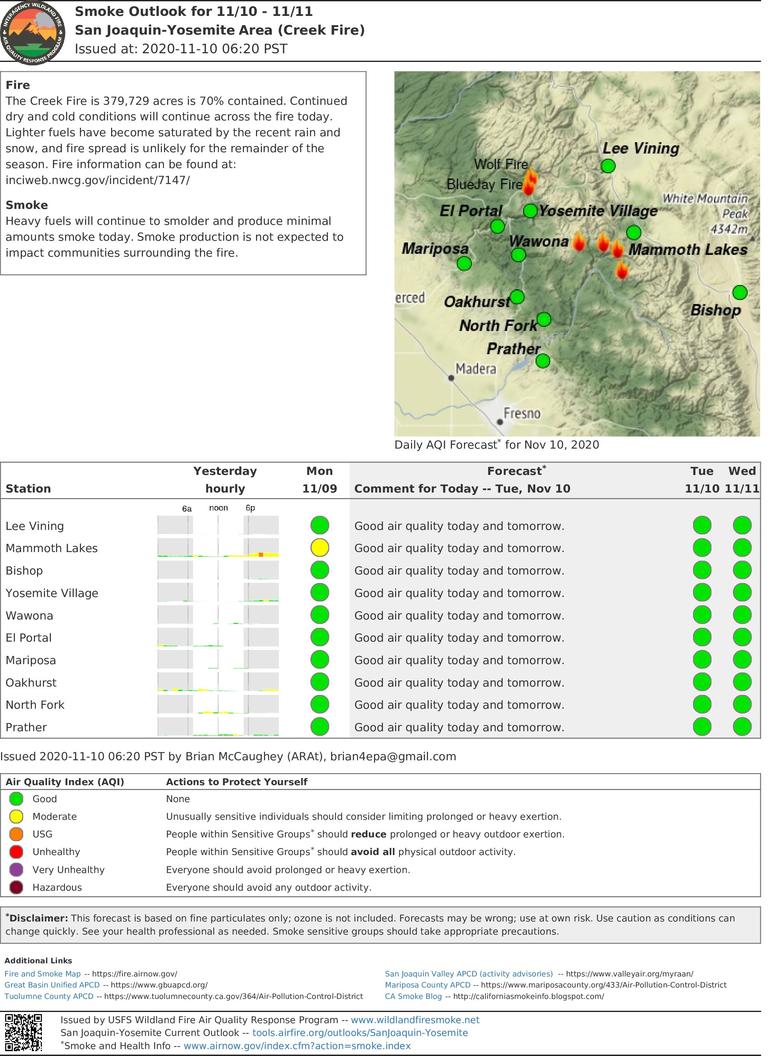Click El Portal Tue 11/10 forecast circle
Viewport: 775px width, 1056px height.
702,637
